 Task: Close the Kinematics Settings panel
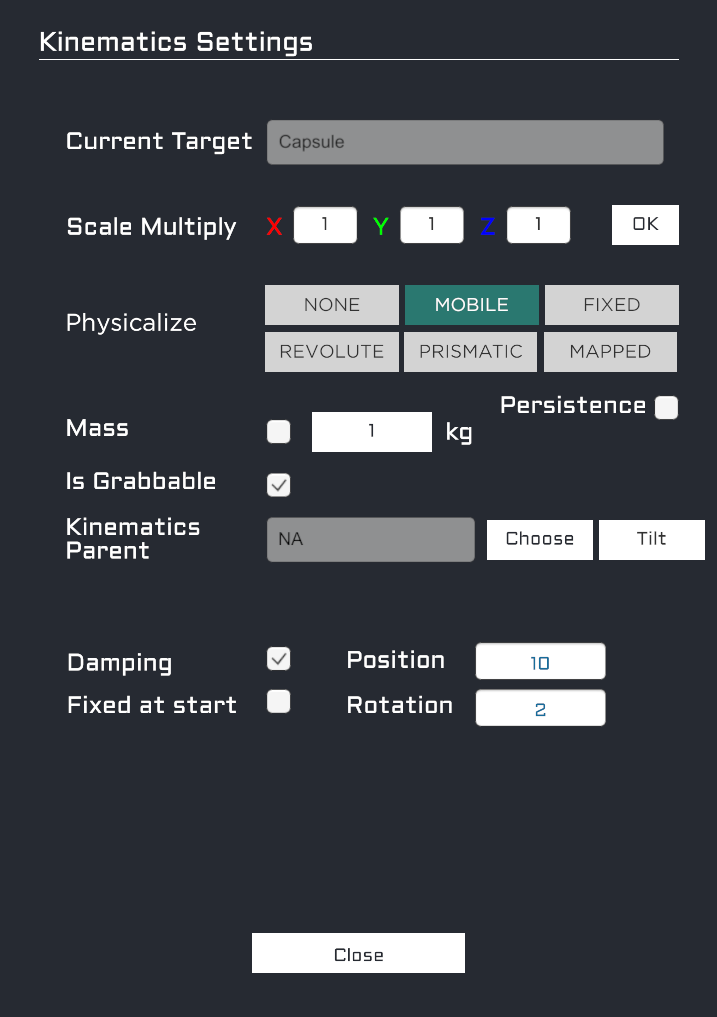(358, 954)
